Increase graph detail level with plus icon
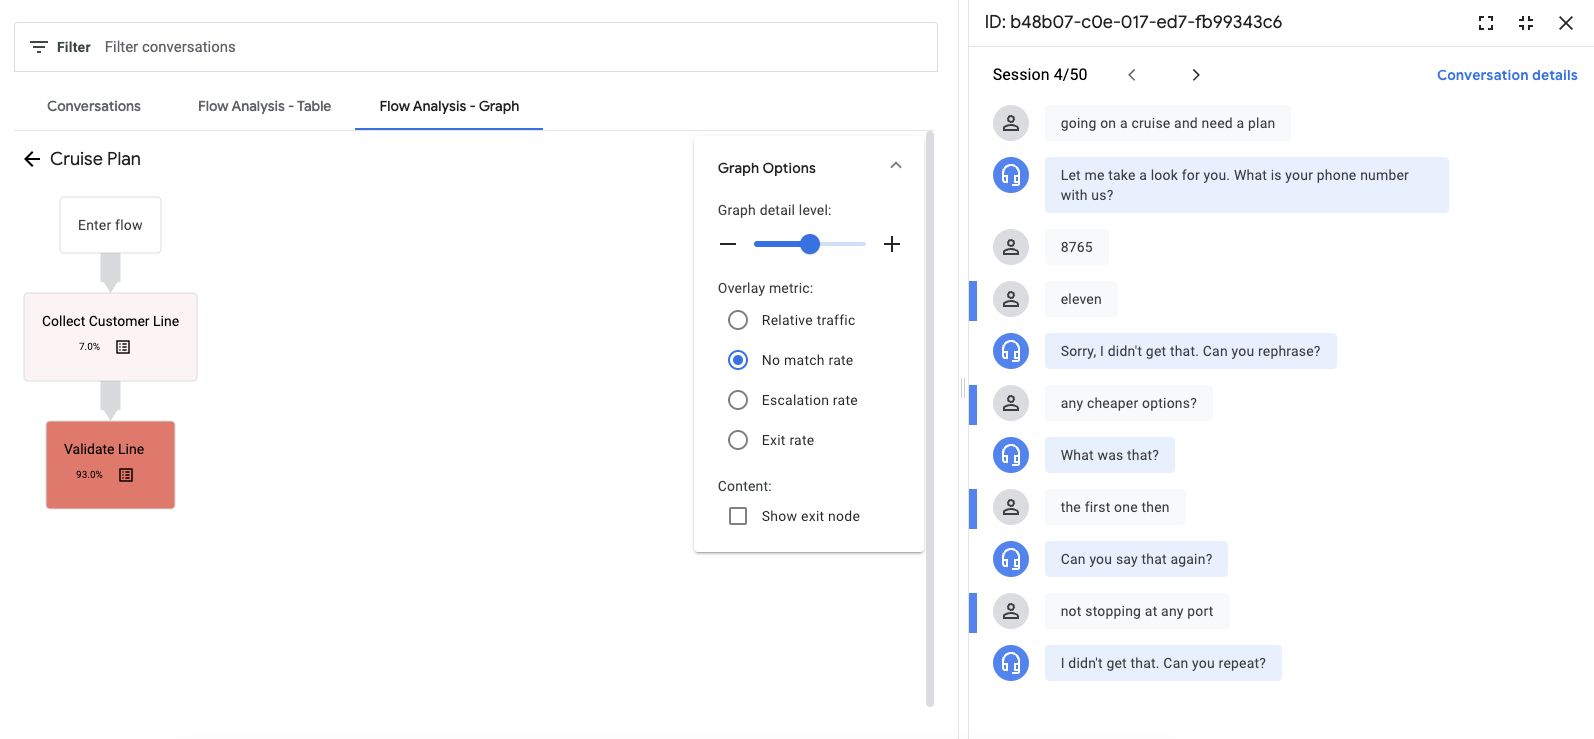The width and height of the screenshot is (1594, 739). tap(892, 244)
